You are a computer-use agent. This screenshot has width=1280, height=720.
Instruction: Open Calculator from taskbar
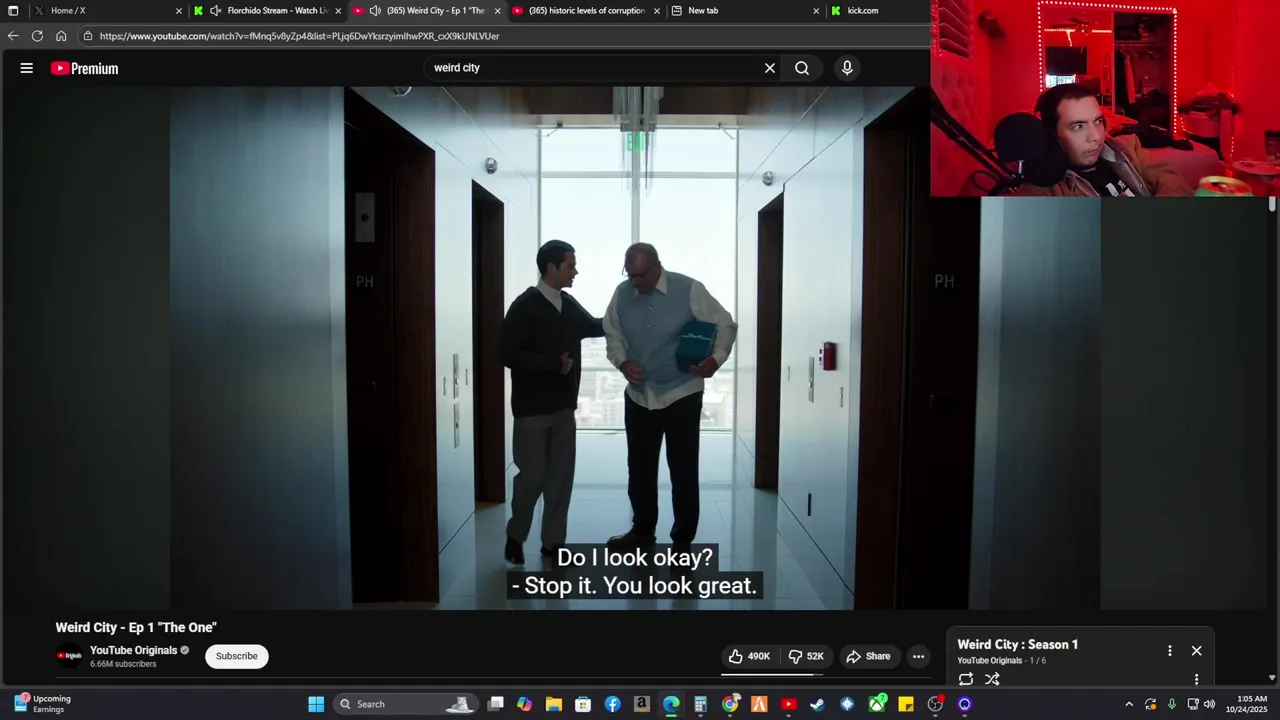click(x=700, y=704)
